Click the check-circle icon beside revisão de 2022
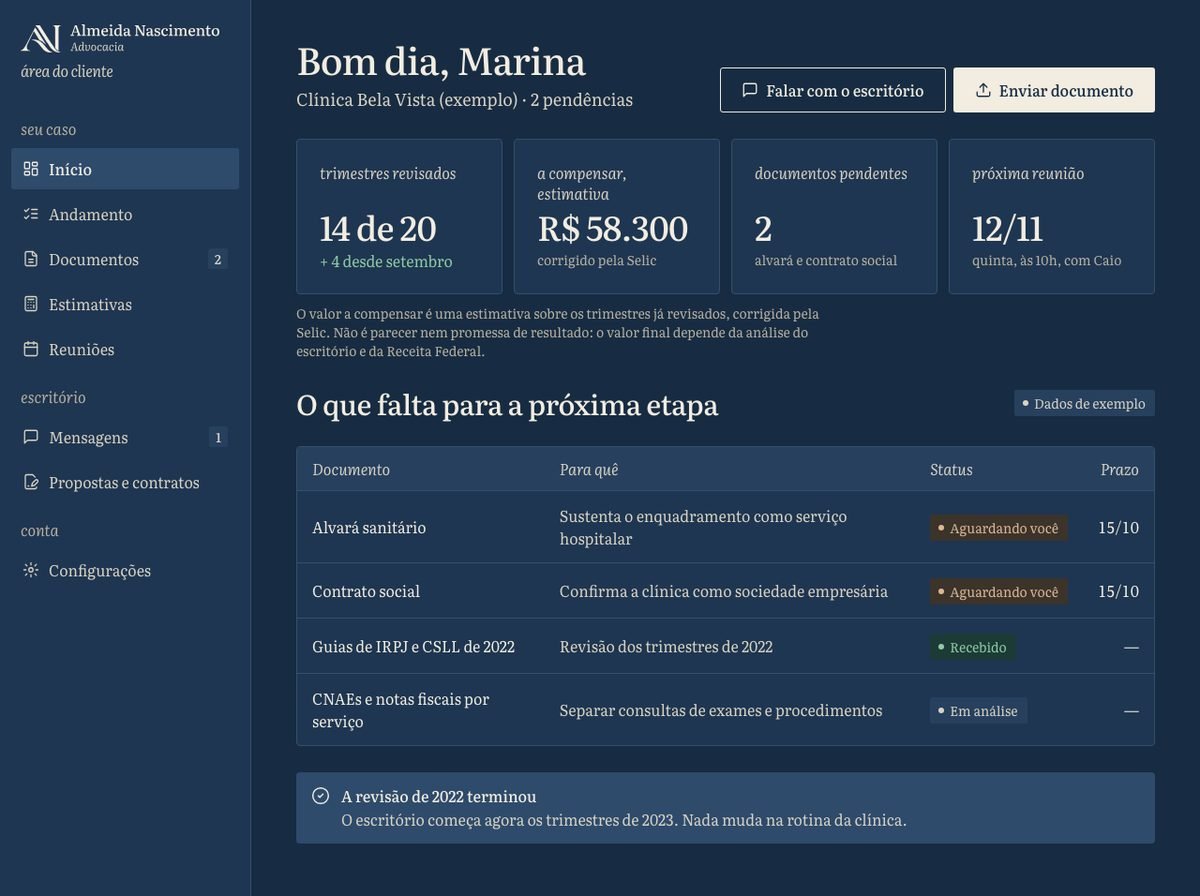This screenshot has width=1200, height=896. (321, 796)
